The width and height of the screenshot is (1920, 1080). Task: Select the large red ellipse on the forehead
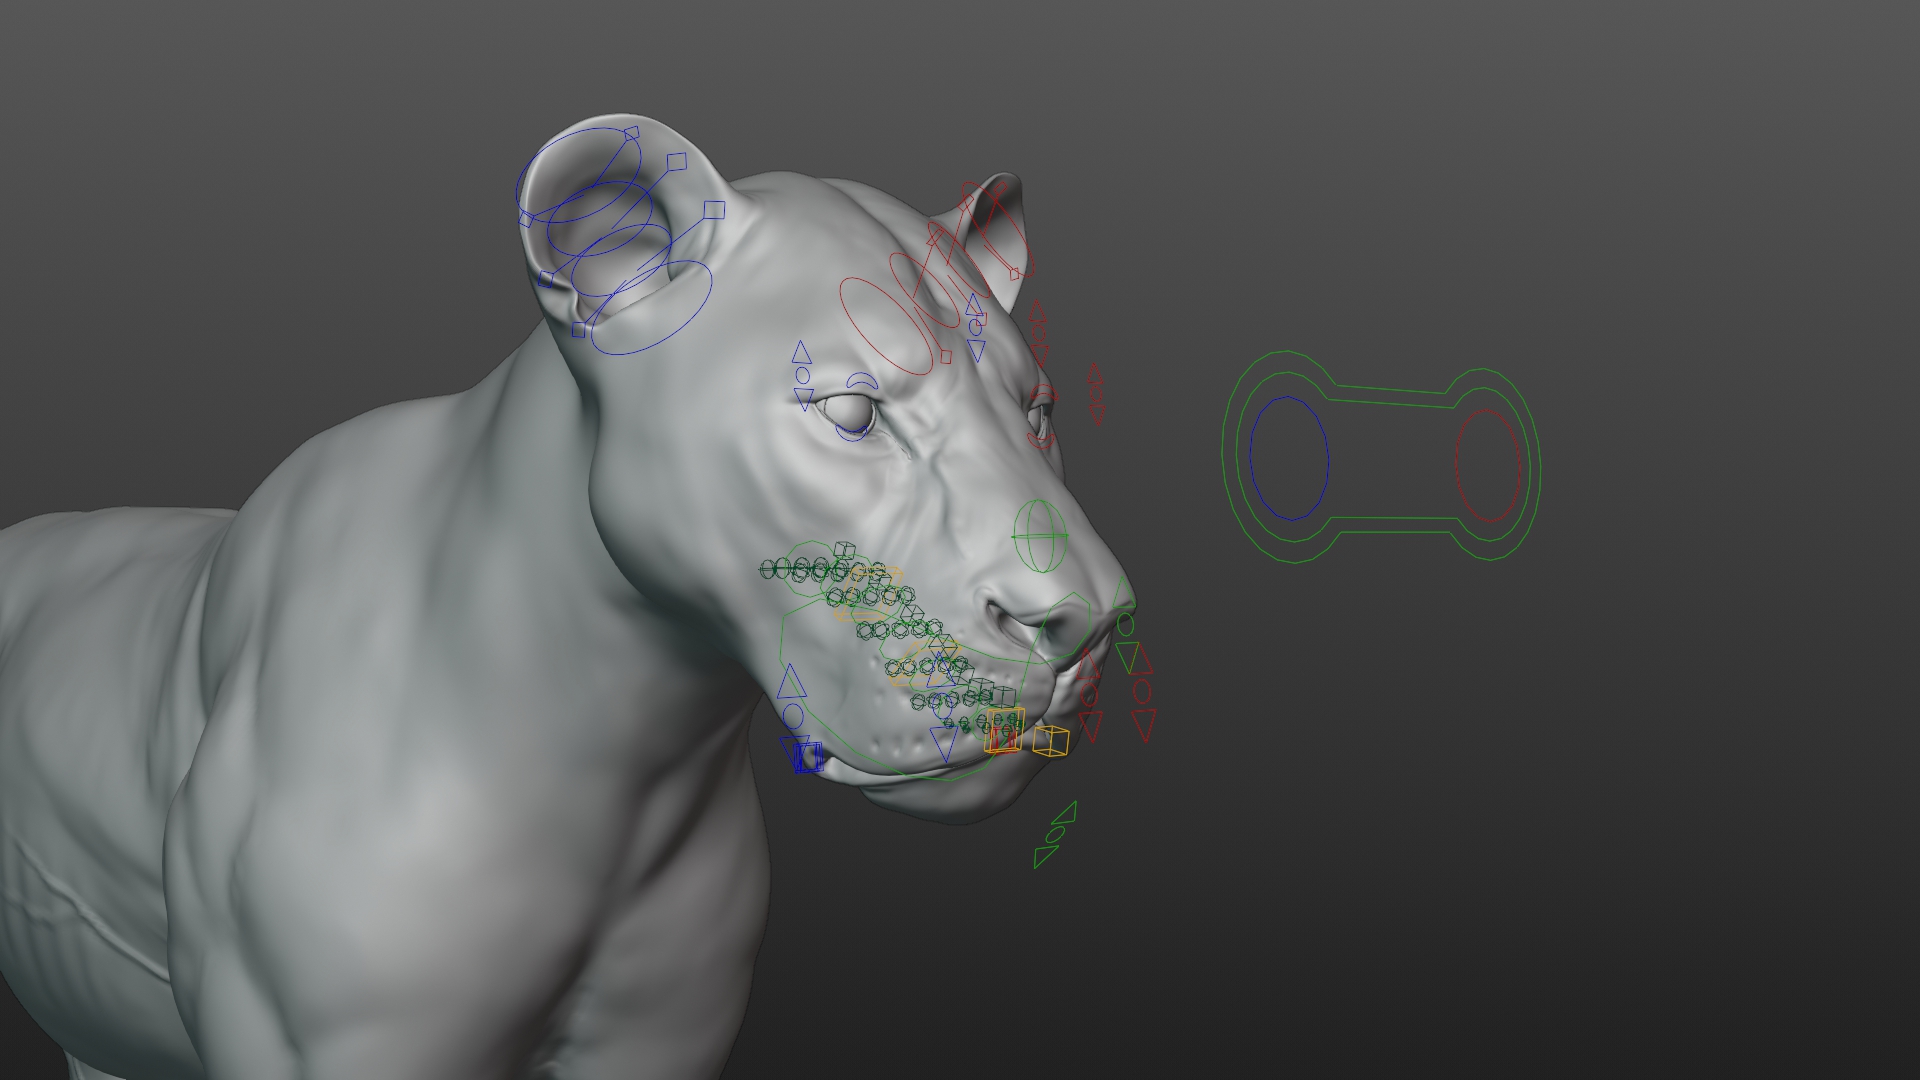coord(886,326)
